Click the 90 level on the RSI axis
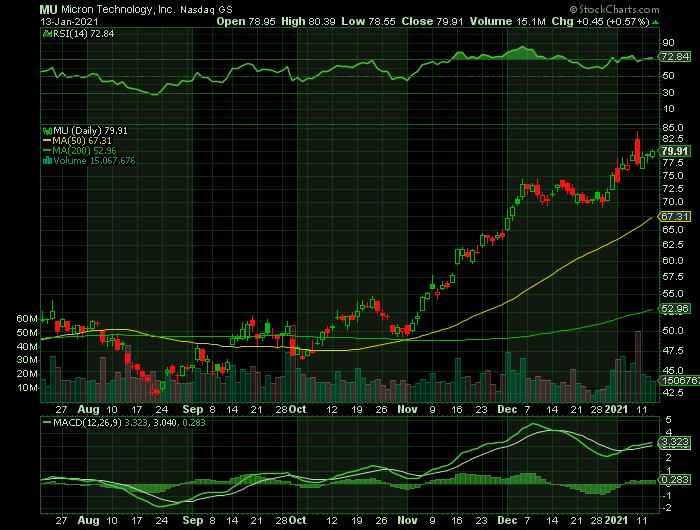Image resolution: width=700 pixels, height=530 pixels. pyautogui.click(x=668, y=43)
